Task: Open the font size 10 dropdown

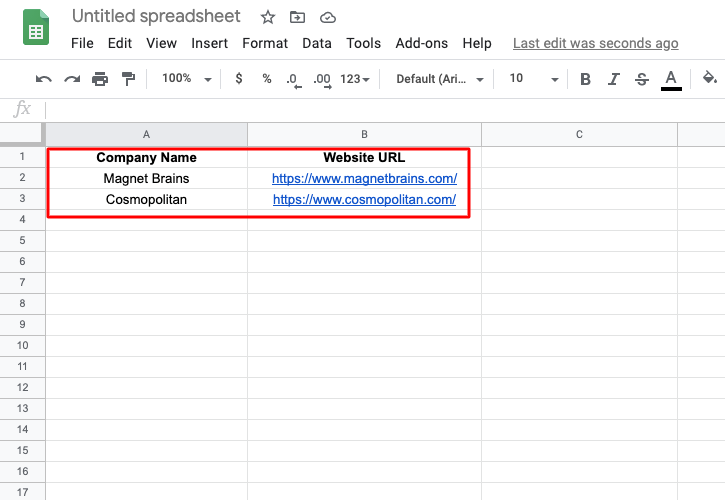Action: pyautogui.click(x=534, y=79)
